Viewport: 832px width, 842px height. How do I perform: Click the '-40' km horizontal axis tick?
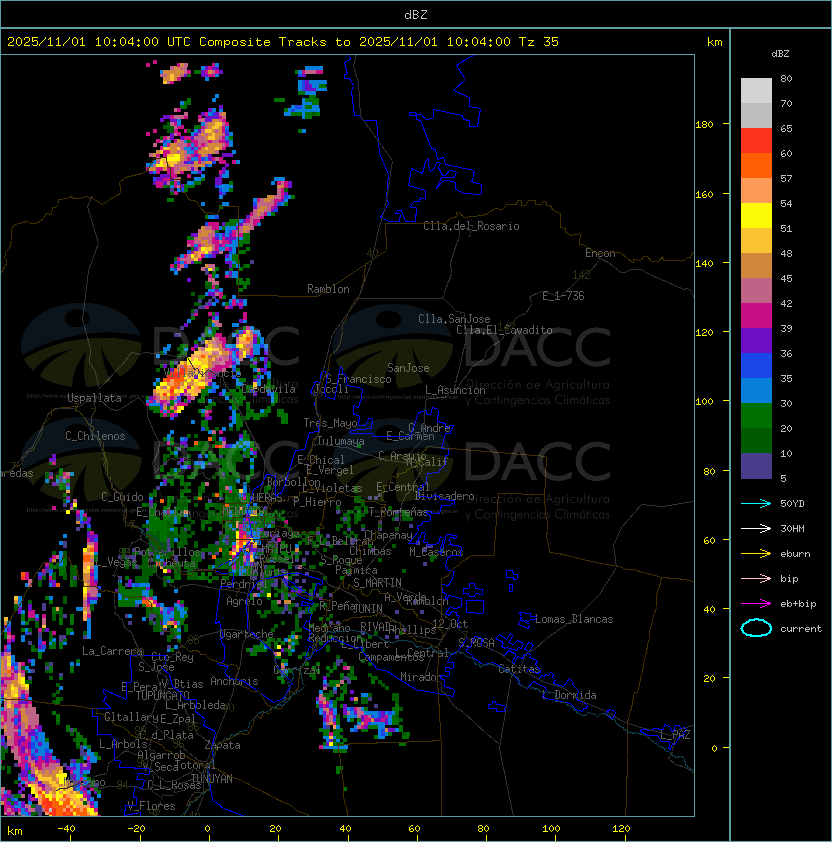pyautogui.click(x=66, y=829)
